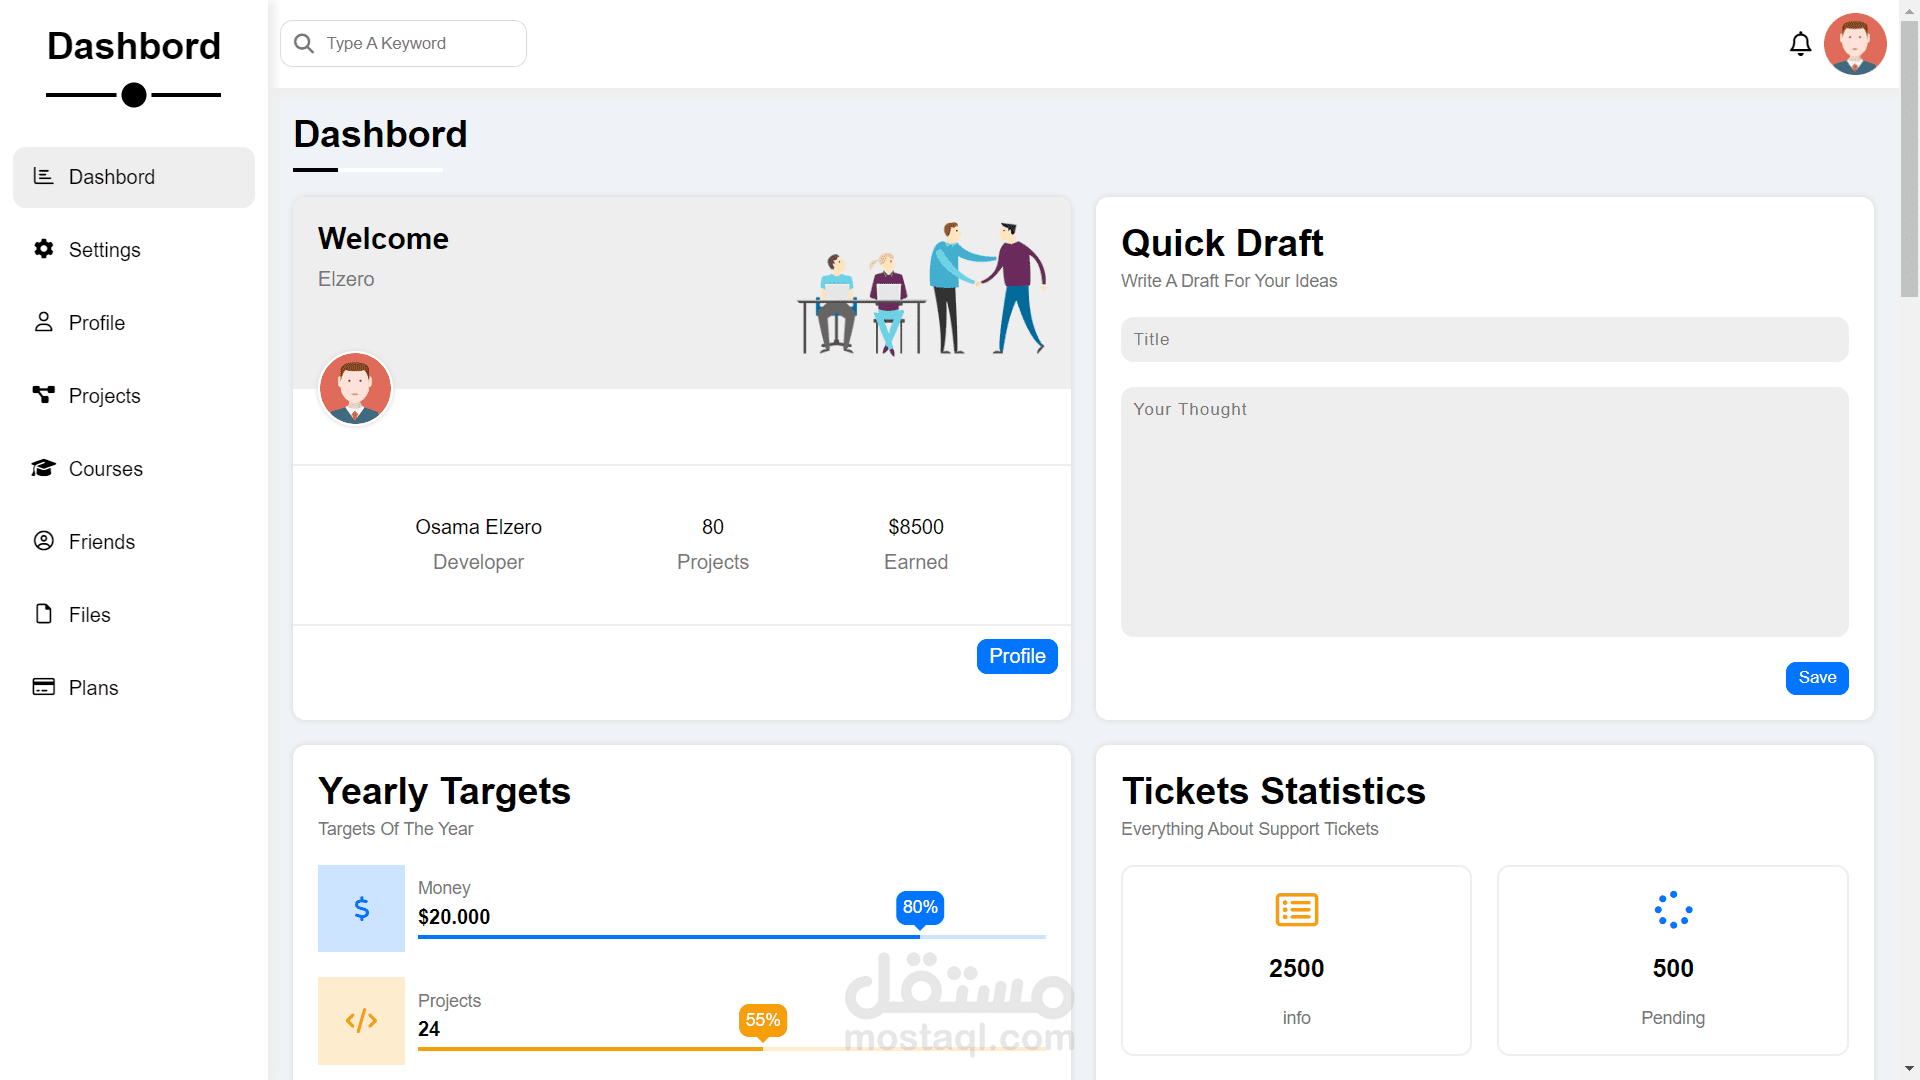Open Plans section in sidebar
This screenshot has height=1080, width=1920.
click(93, 688)
